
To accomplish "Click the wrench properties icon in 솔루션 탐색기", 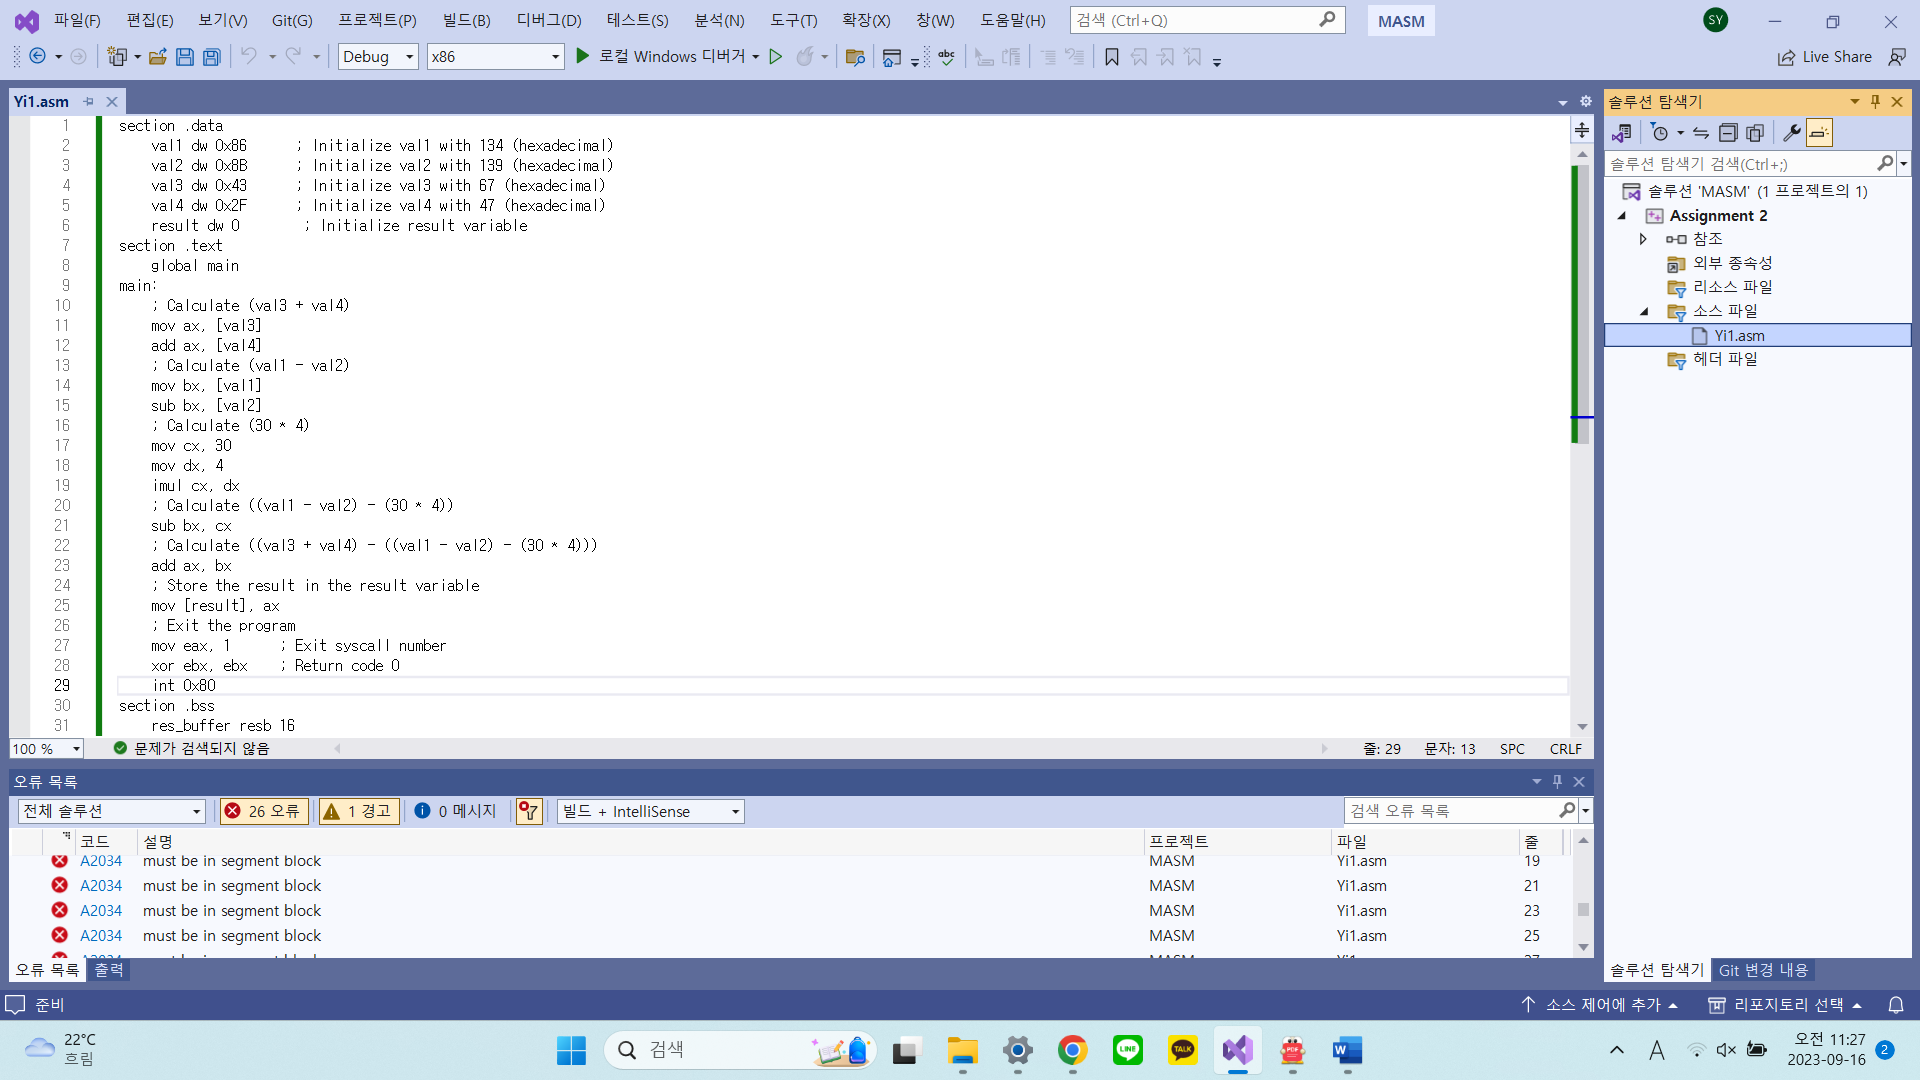I will [1790, 132].
